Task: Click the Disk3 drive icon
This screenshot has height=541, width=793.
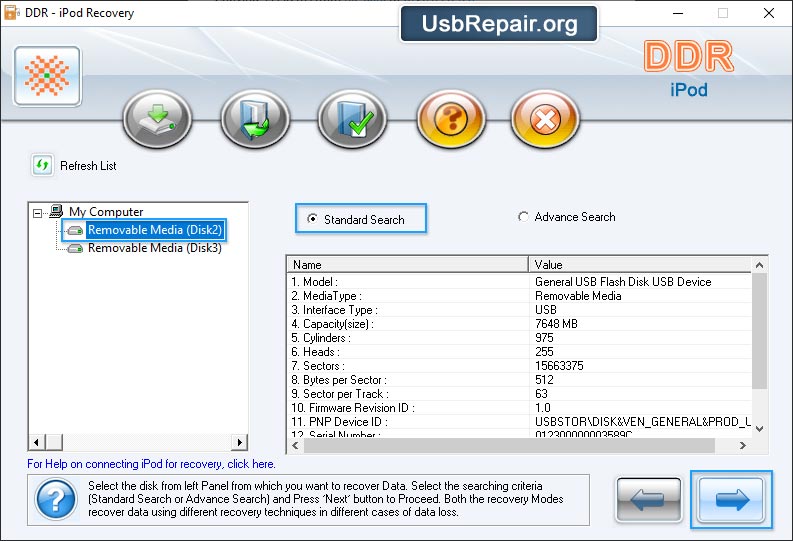Action: point(75,248)
